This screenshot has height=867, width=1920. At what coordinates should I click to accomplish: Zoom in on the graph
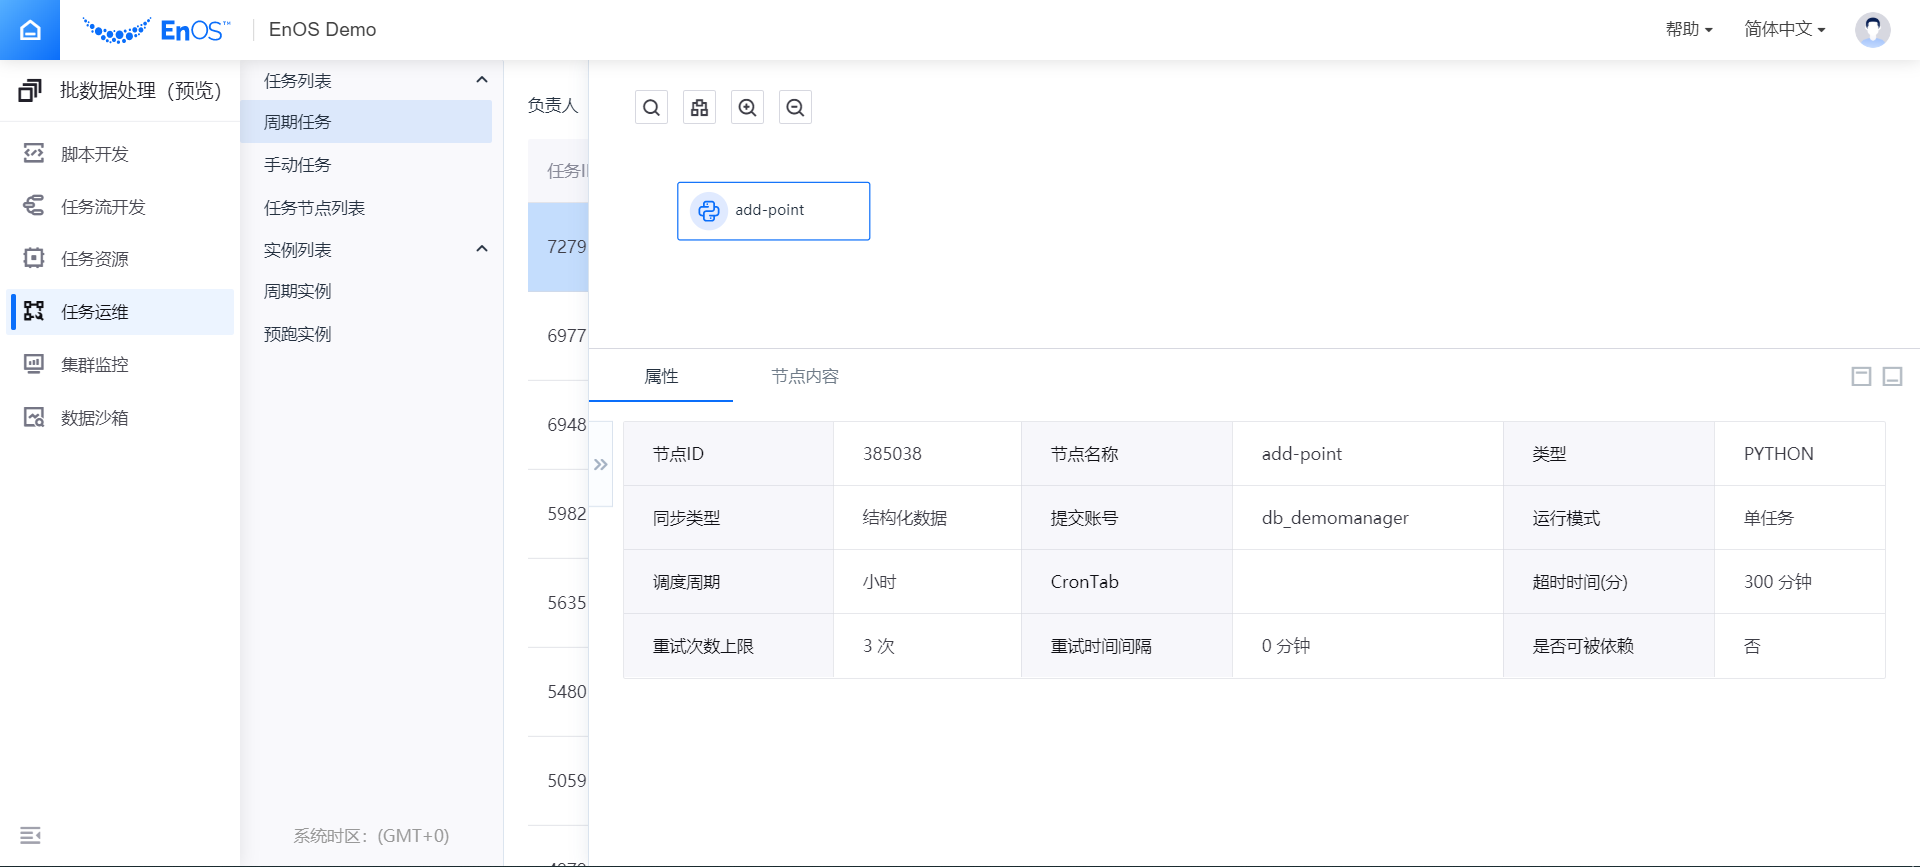pos(747,107)
